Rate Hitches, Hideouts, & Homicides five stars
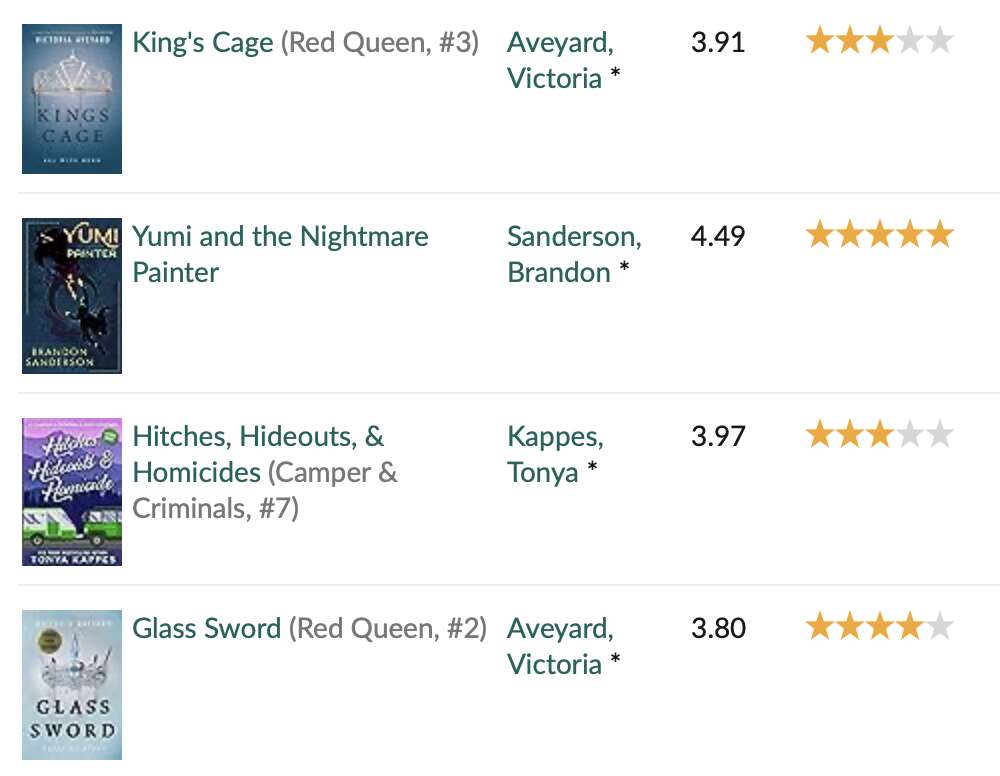1000x776 pixels. (x=940, y=435)
